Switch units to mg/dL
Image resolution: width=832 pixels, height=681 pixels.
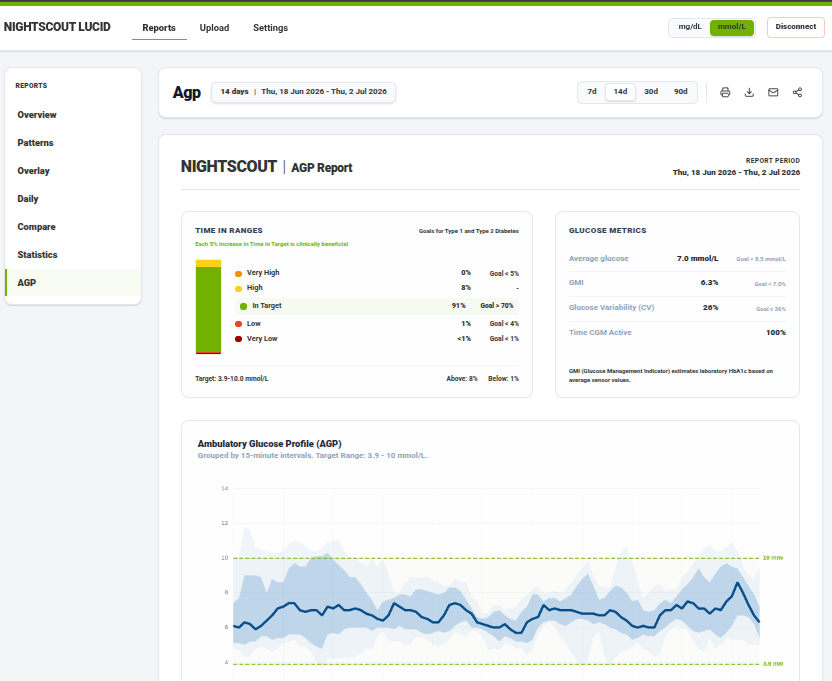690,27
